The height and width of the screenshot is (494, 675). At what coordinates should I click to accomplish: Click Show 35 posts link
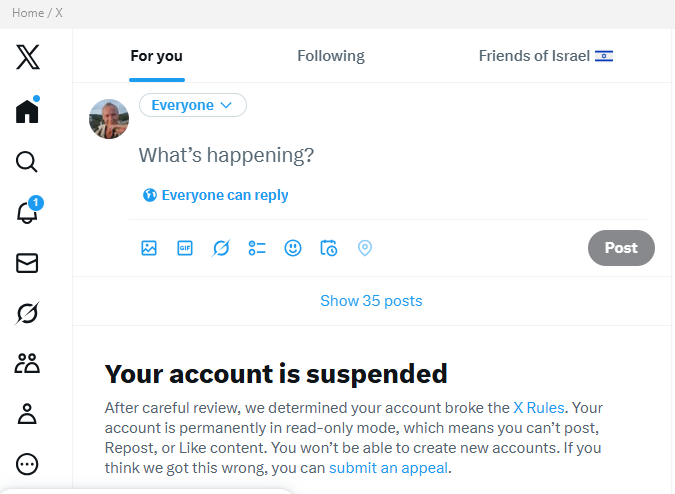click(371, 301)
